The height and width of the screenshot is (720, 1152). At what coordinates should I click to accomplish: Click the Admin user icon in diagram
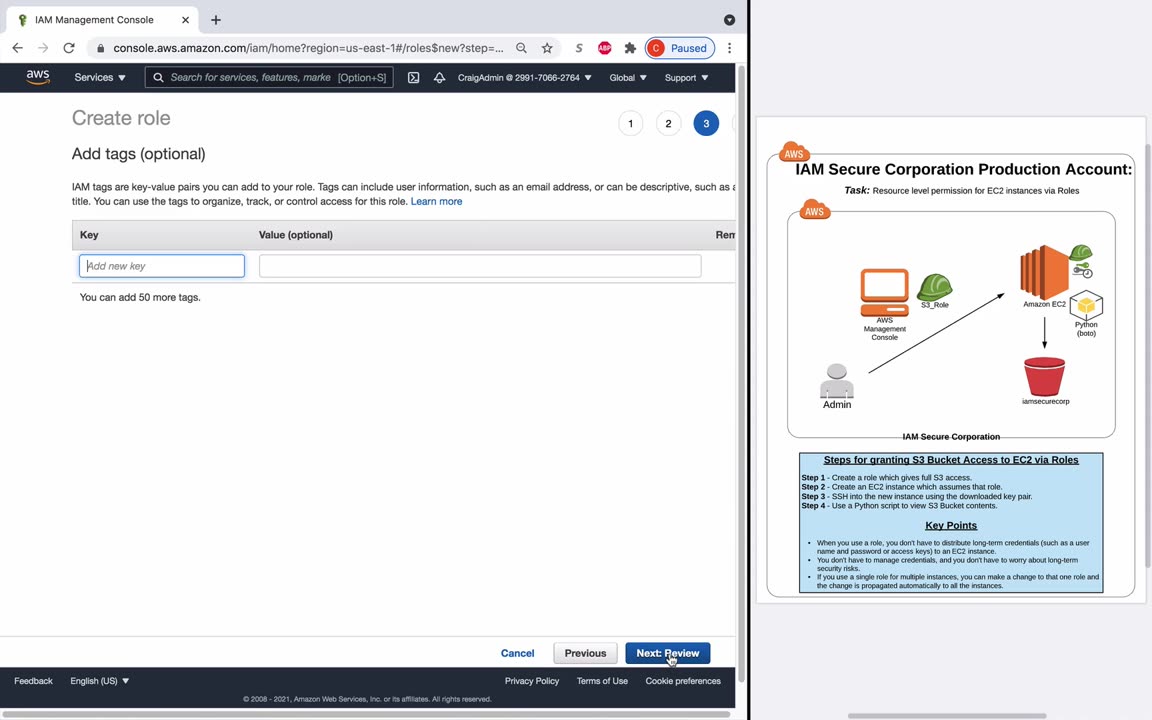pyautogui.click(x=837, y=381)
